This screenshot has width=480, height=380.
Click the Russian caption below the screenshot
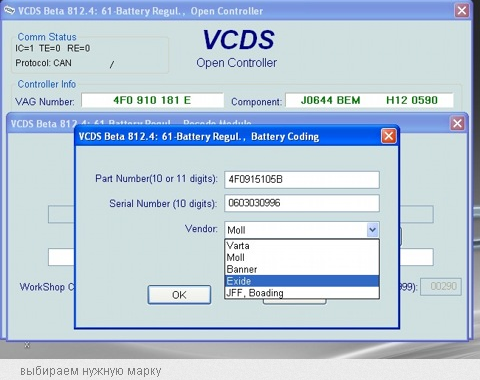(90, 370)
